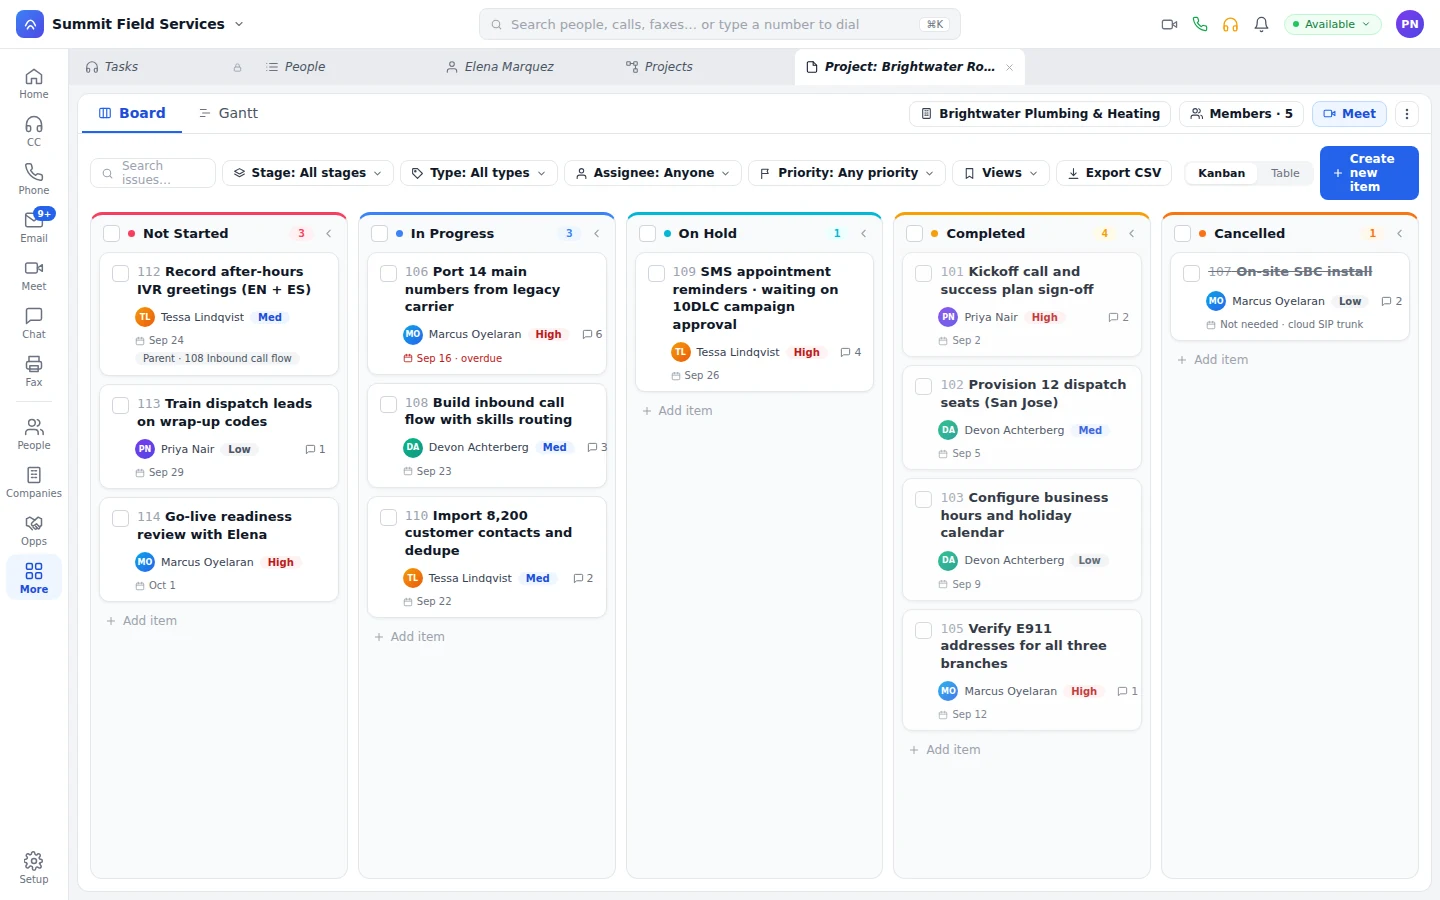
Task: Open the Assignee: Anyone dropdown
Action: (653, 173)
